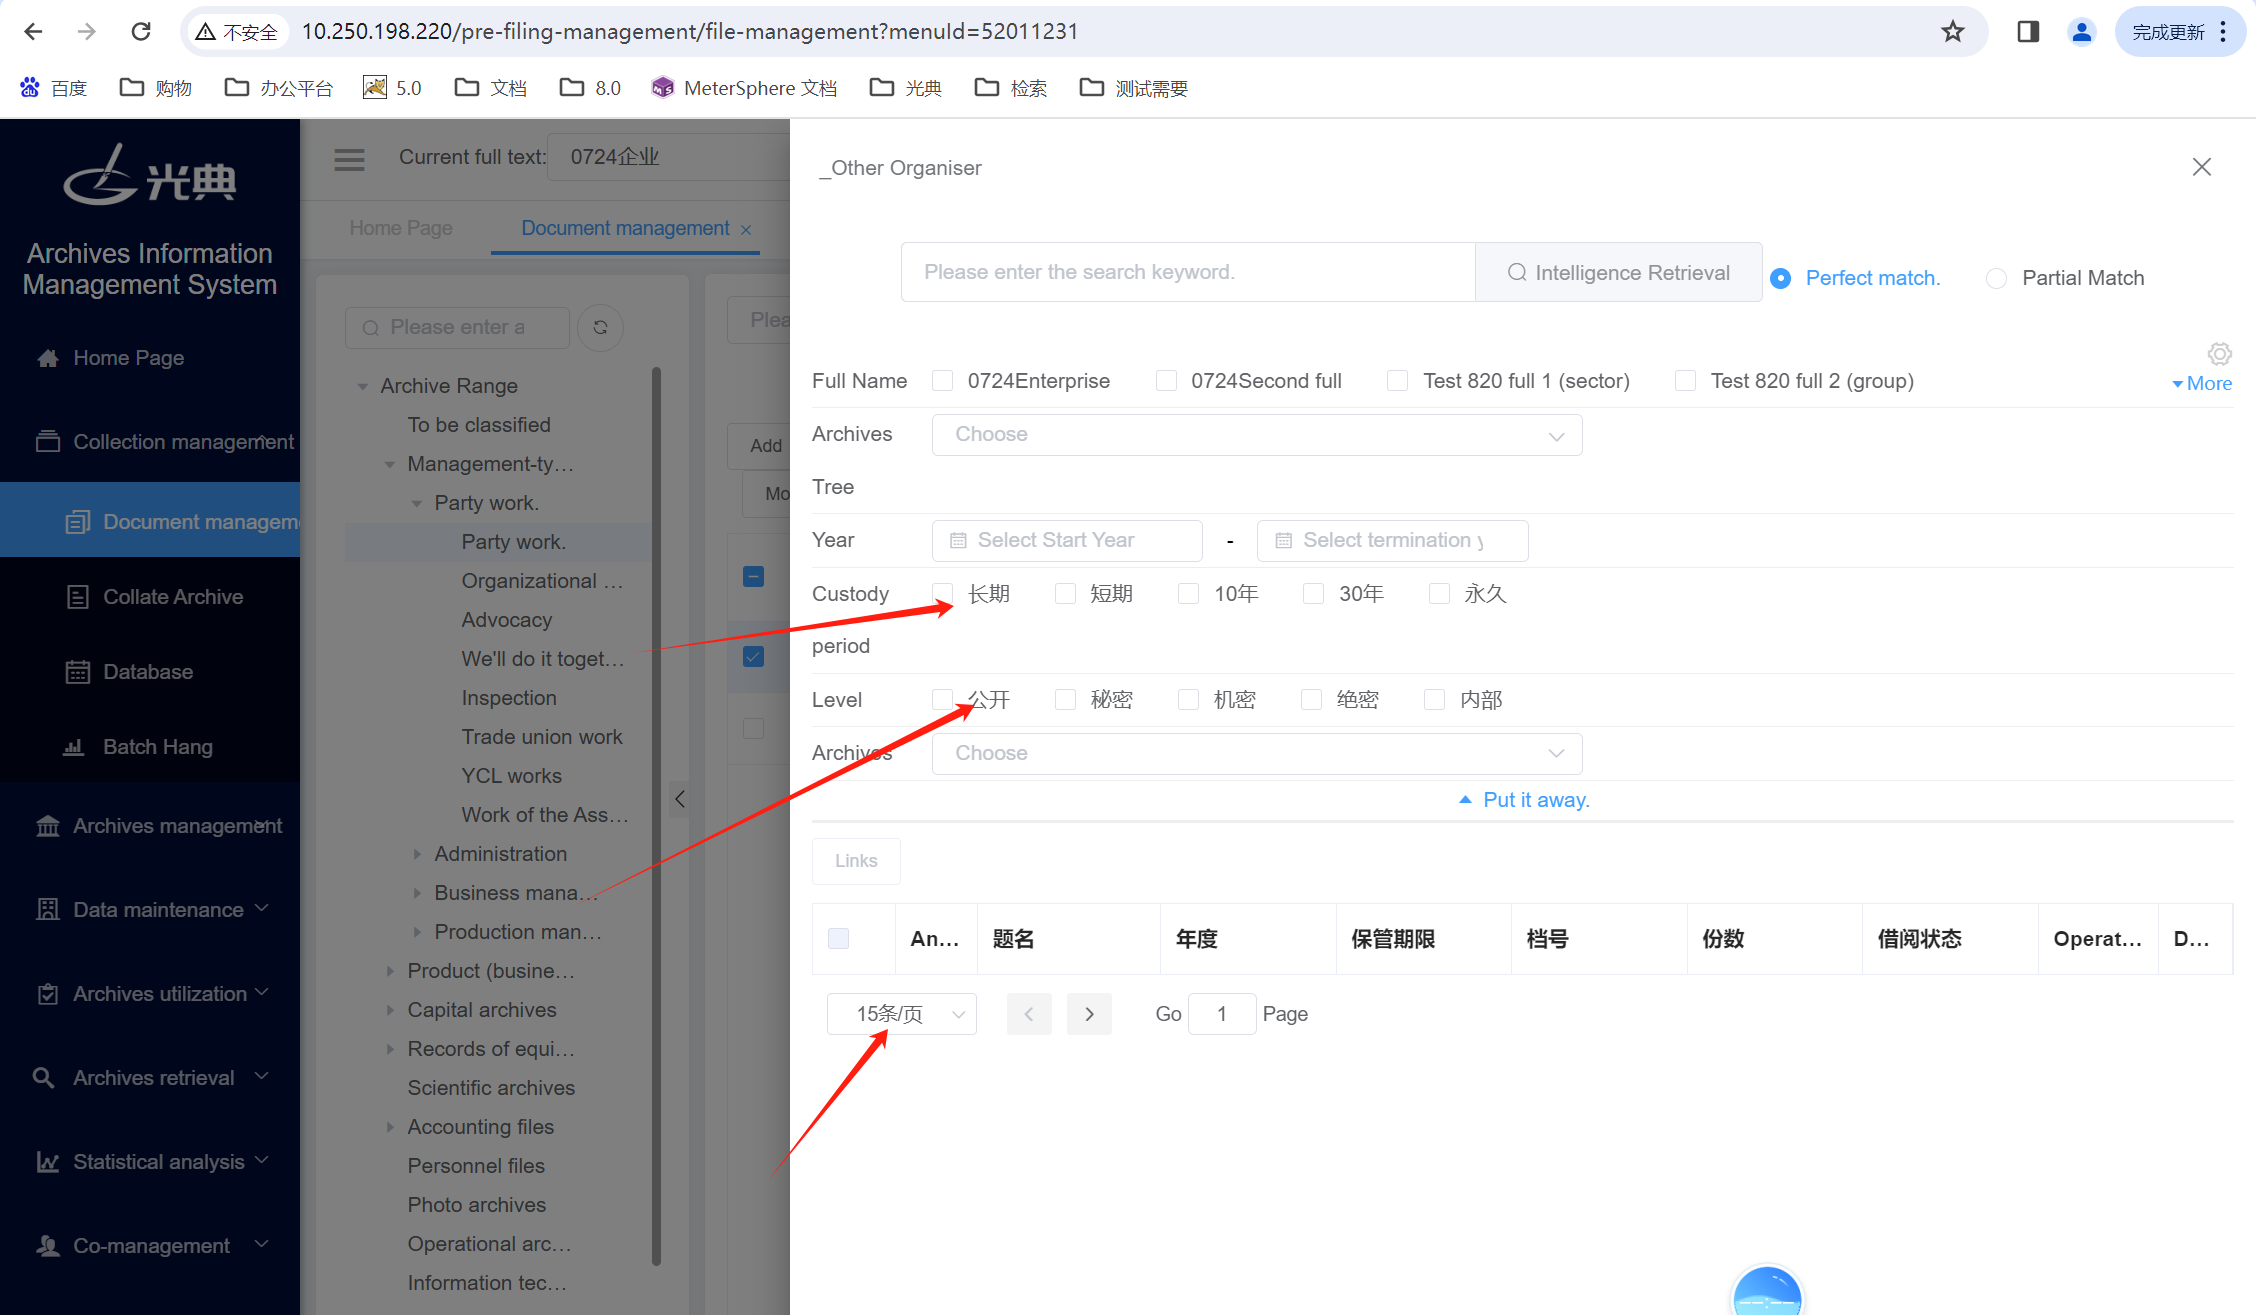
Task: Click the Go page number field
Action: (1222, 1014)
